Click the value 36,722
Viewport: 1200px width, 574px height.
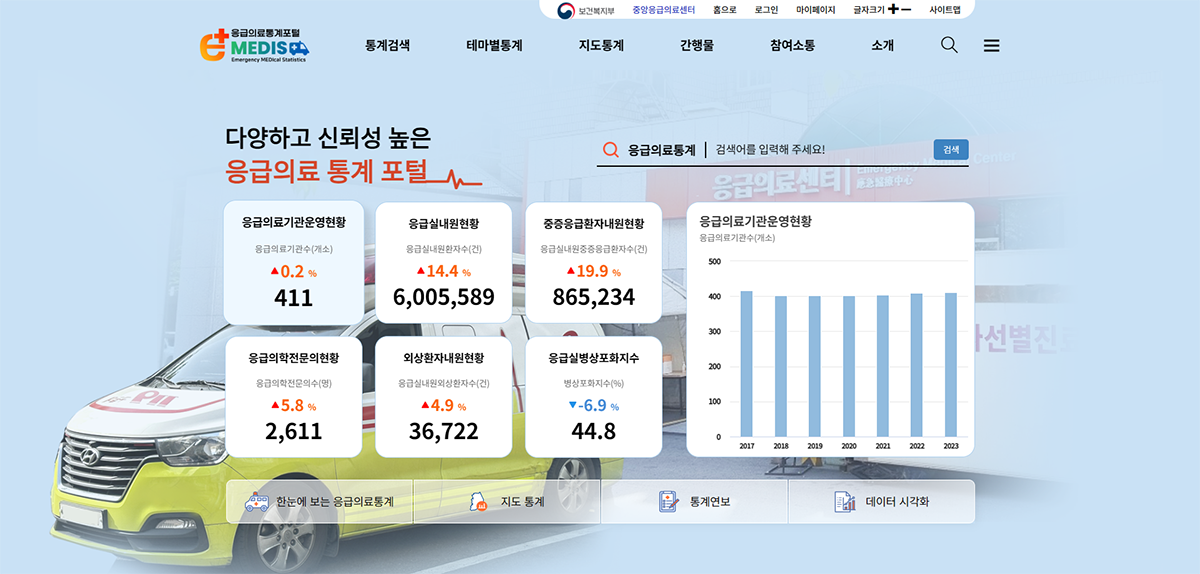point(443,431)
